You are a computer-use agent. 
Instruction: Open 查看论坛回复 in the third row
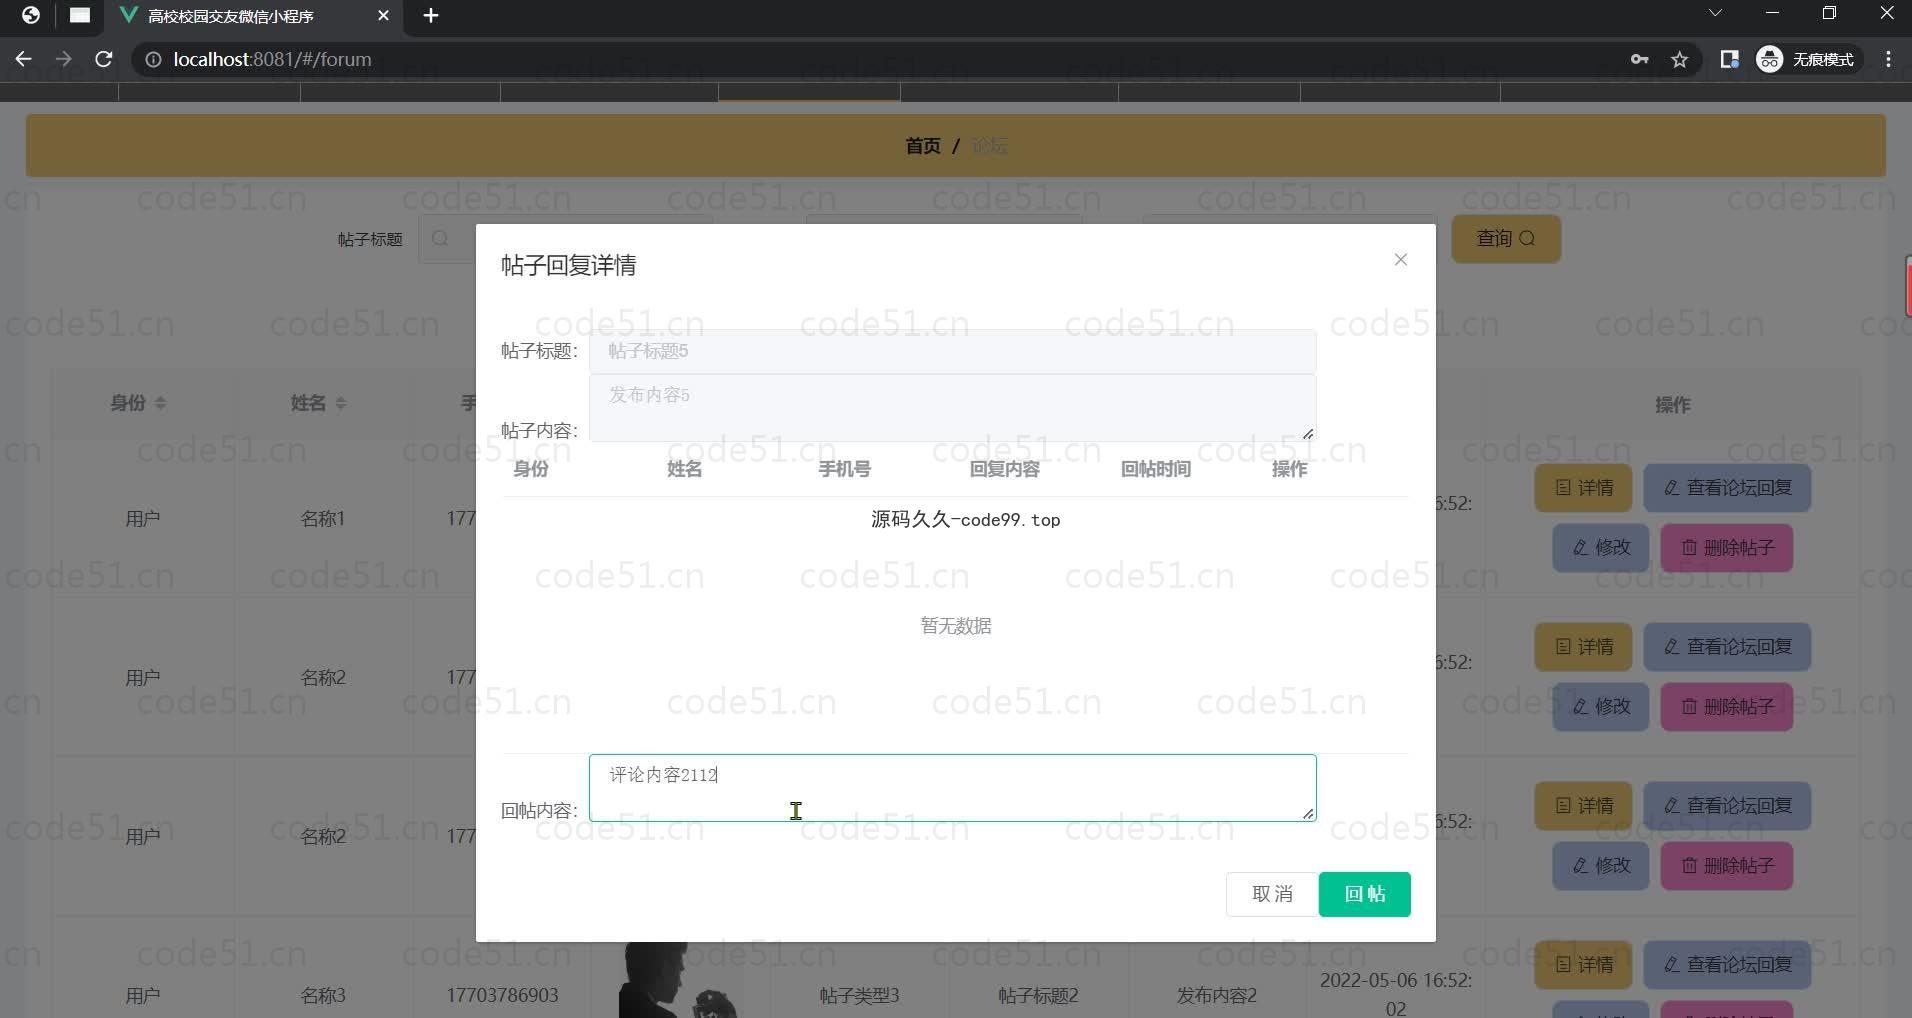click(x=1727, y=806)
